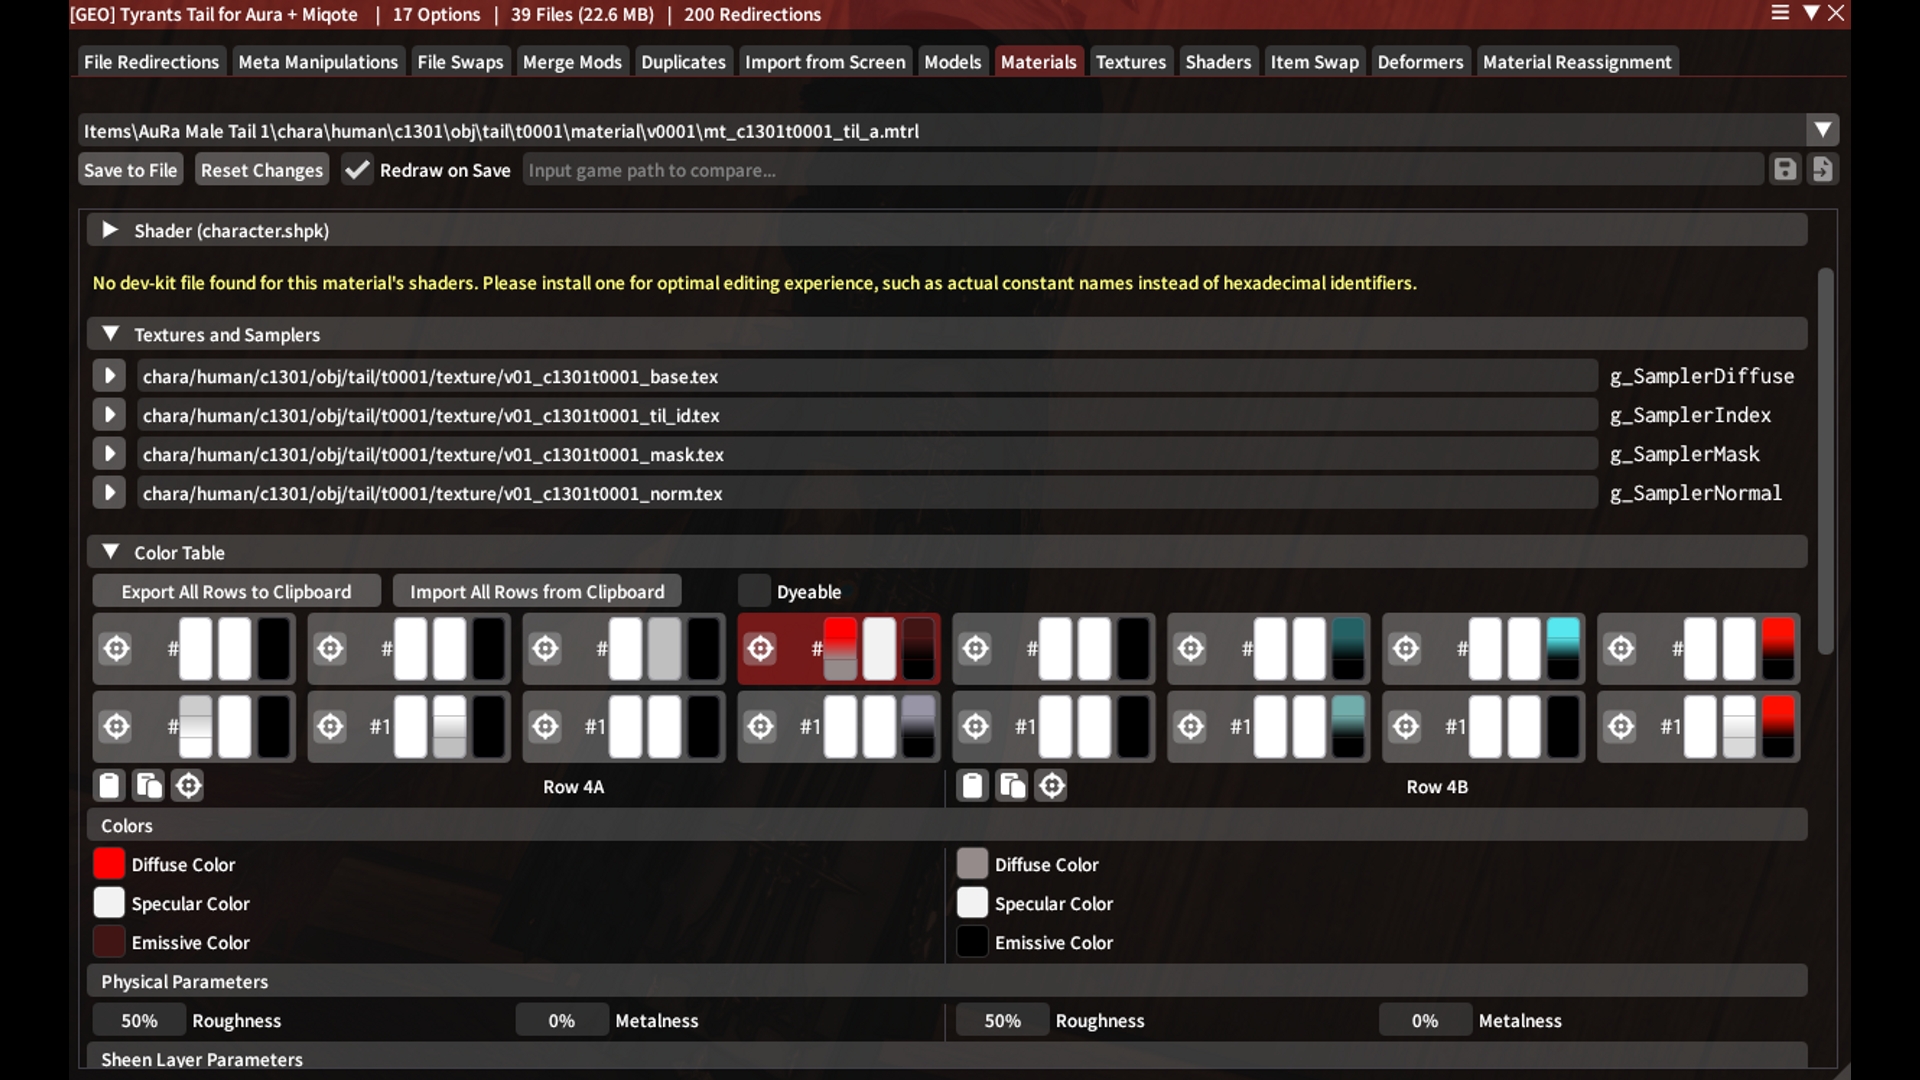Go to Material Reassignment tab
The height and width of the screenshot is (1080, 1920).
[x=1577, y=61]
